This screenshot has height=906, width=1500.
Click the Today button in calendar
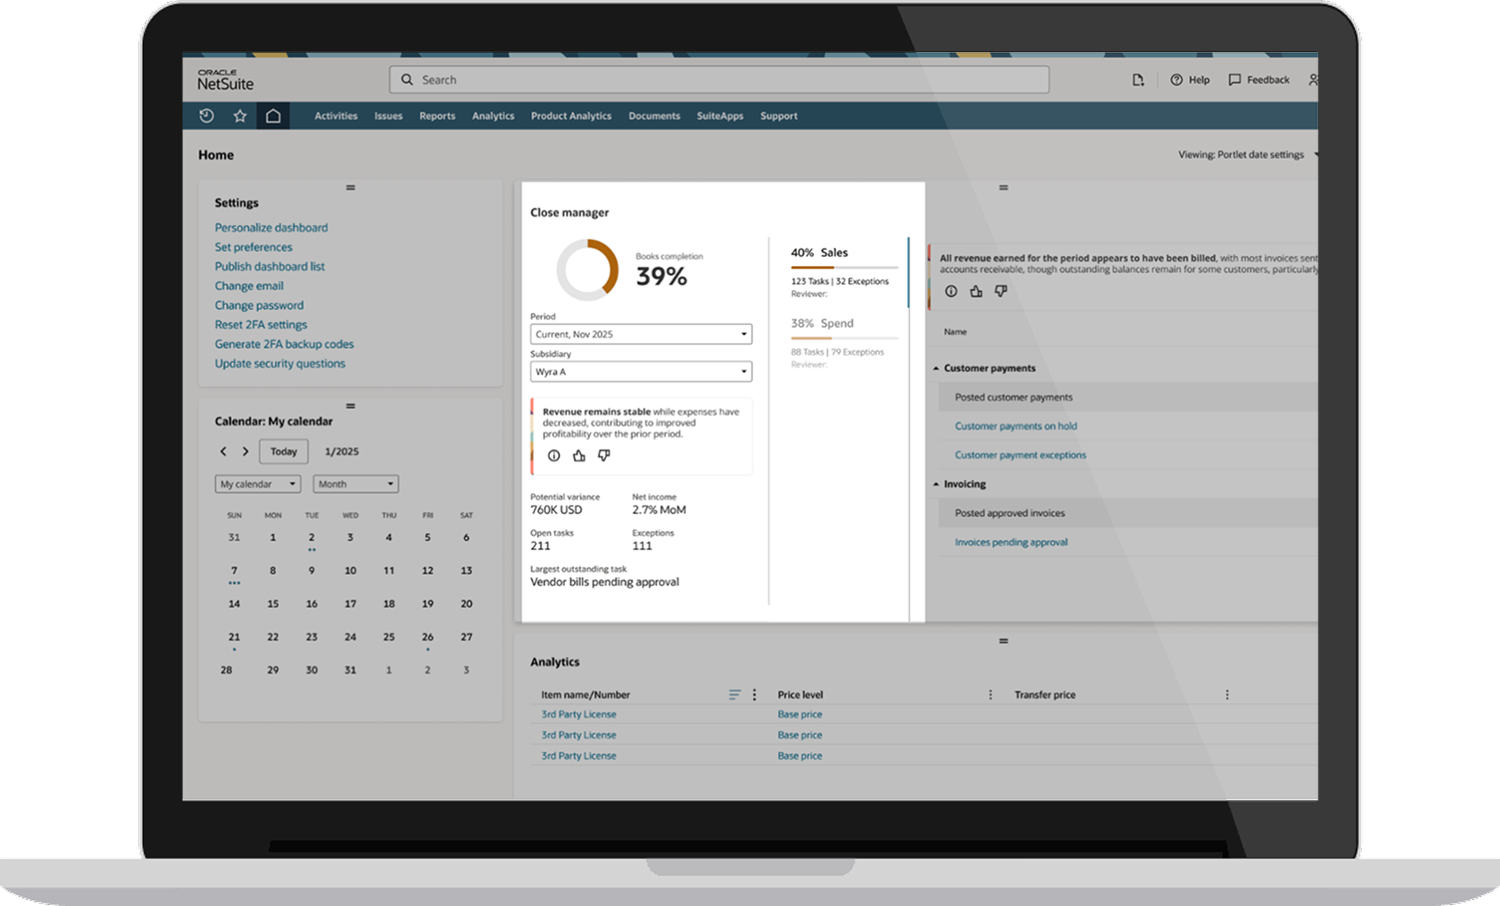284,452
